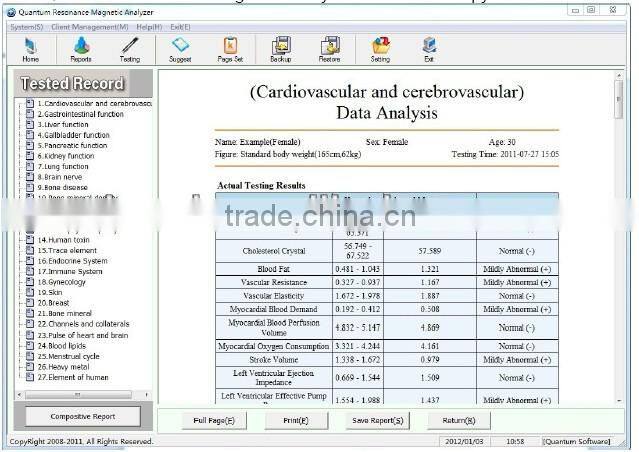The width and height of the screenshot is (639, 452).
Task: Click the Compositive Report button
Action: (83, 417)
